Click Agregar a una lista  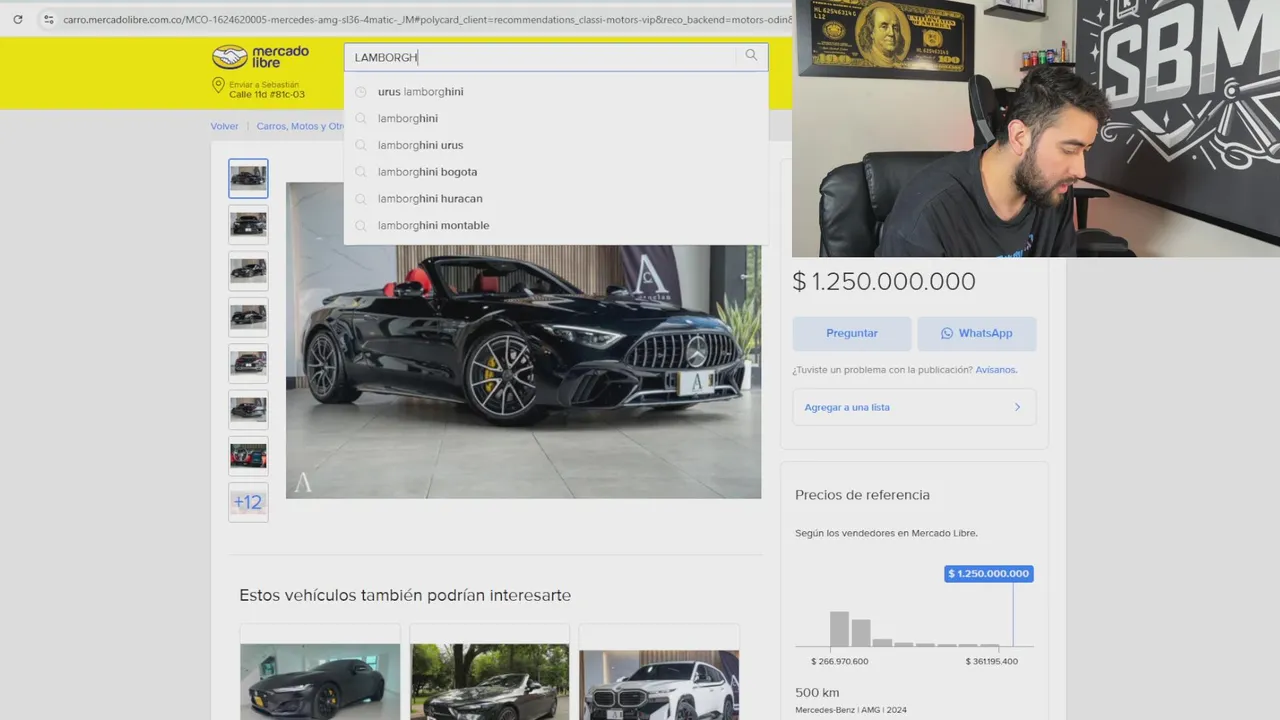[x=914, y=407]
